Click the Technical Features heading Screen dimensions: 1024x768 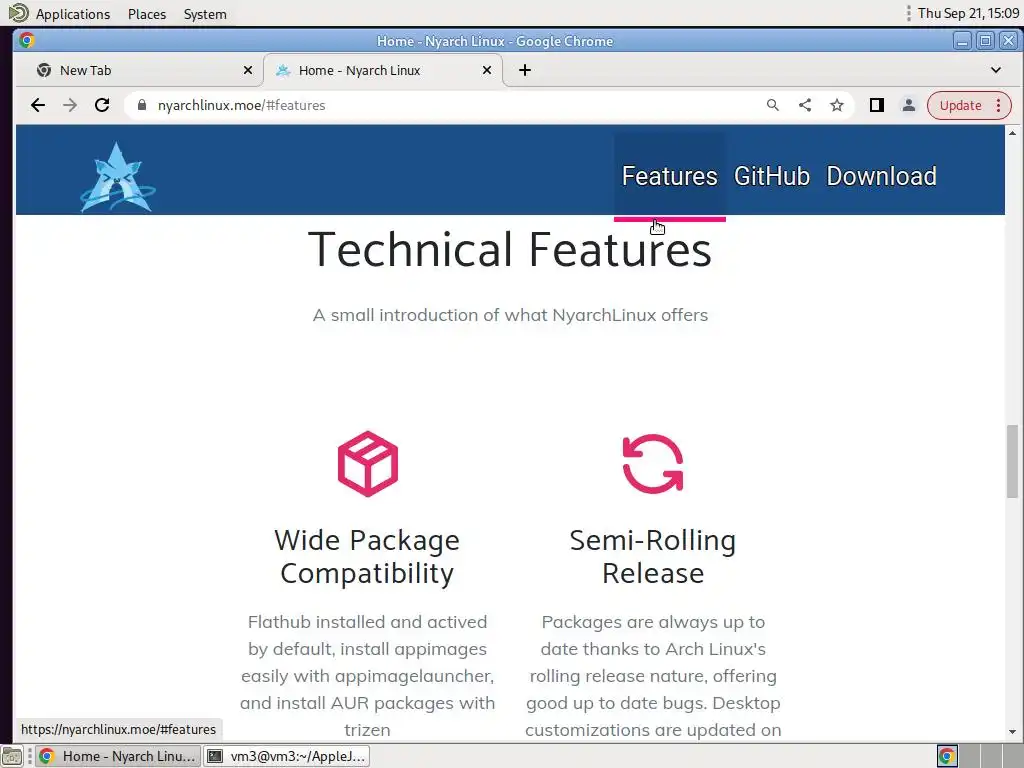pyautogui.click(x=509, y=249)
